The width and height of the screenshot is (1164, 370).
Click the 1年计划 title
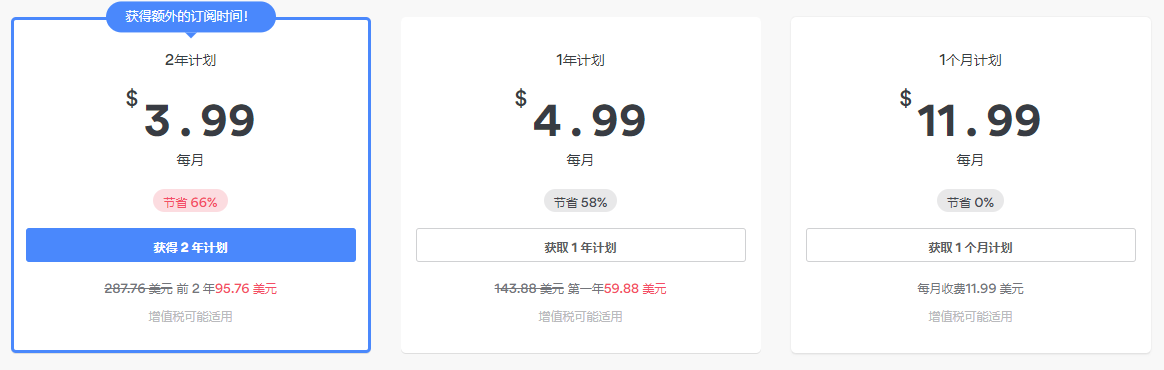581,60
